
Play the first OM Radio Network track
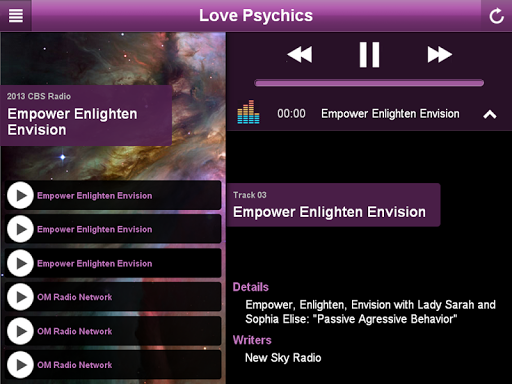(x=20, y=297)
